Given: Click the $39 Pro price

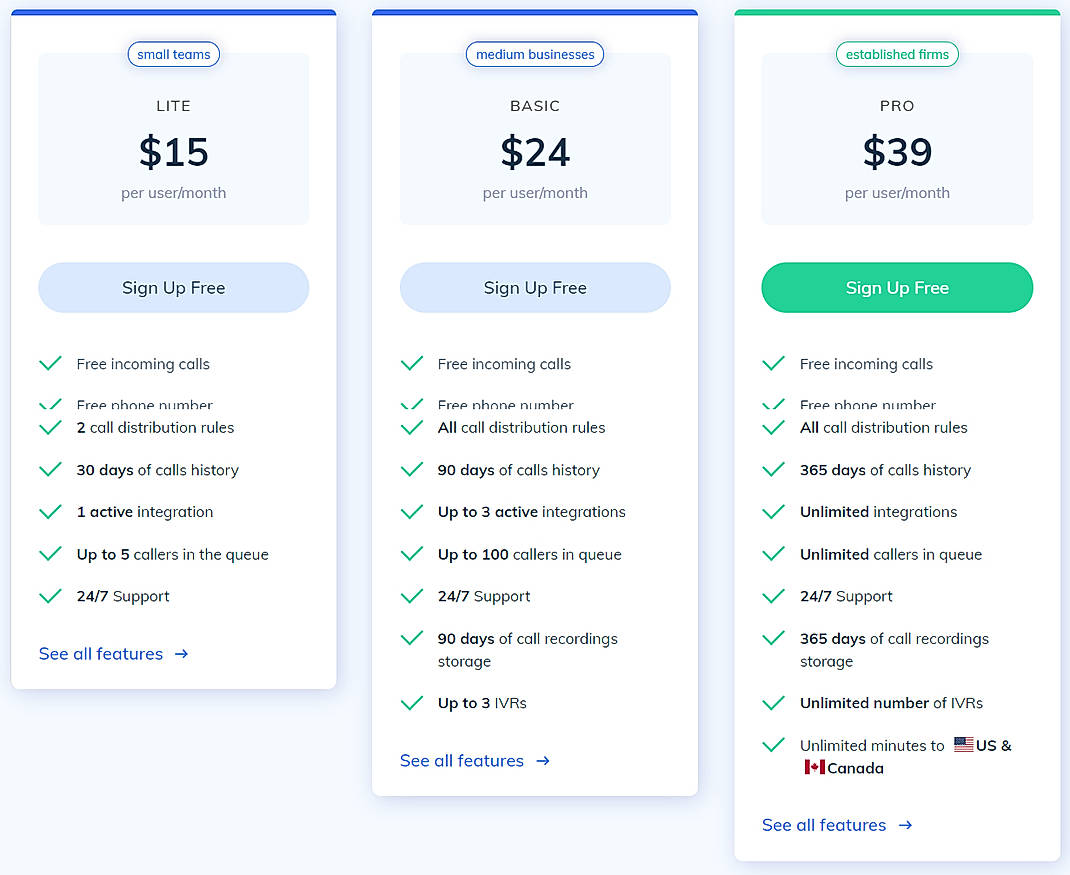Looking at the screenshot, I should (897, 152).
